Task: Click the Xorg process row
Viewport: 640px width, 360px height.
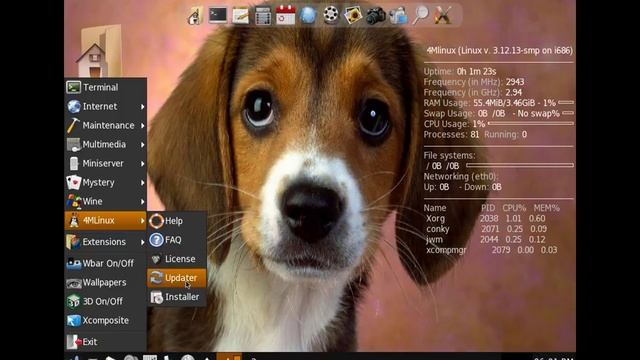Action: [486, 218]
